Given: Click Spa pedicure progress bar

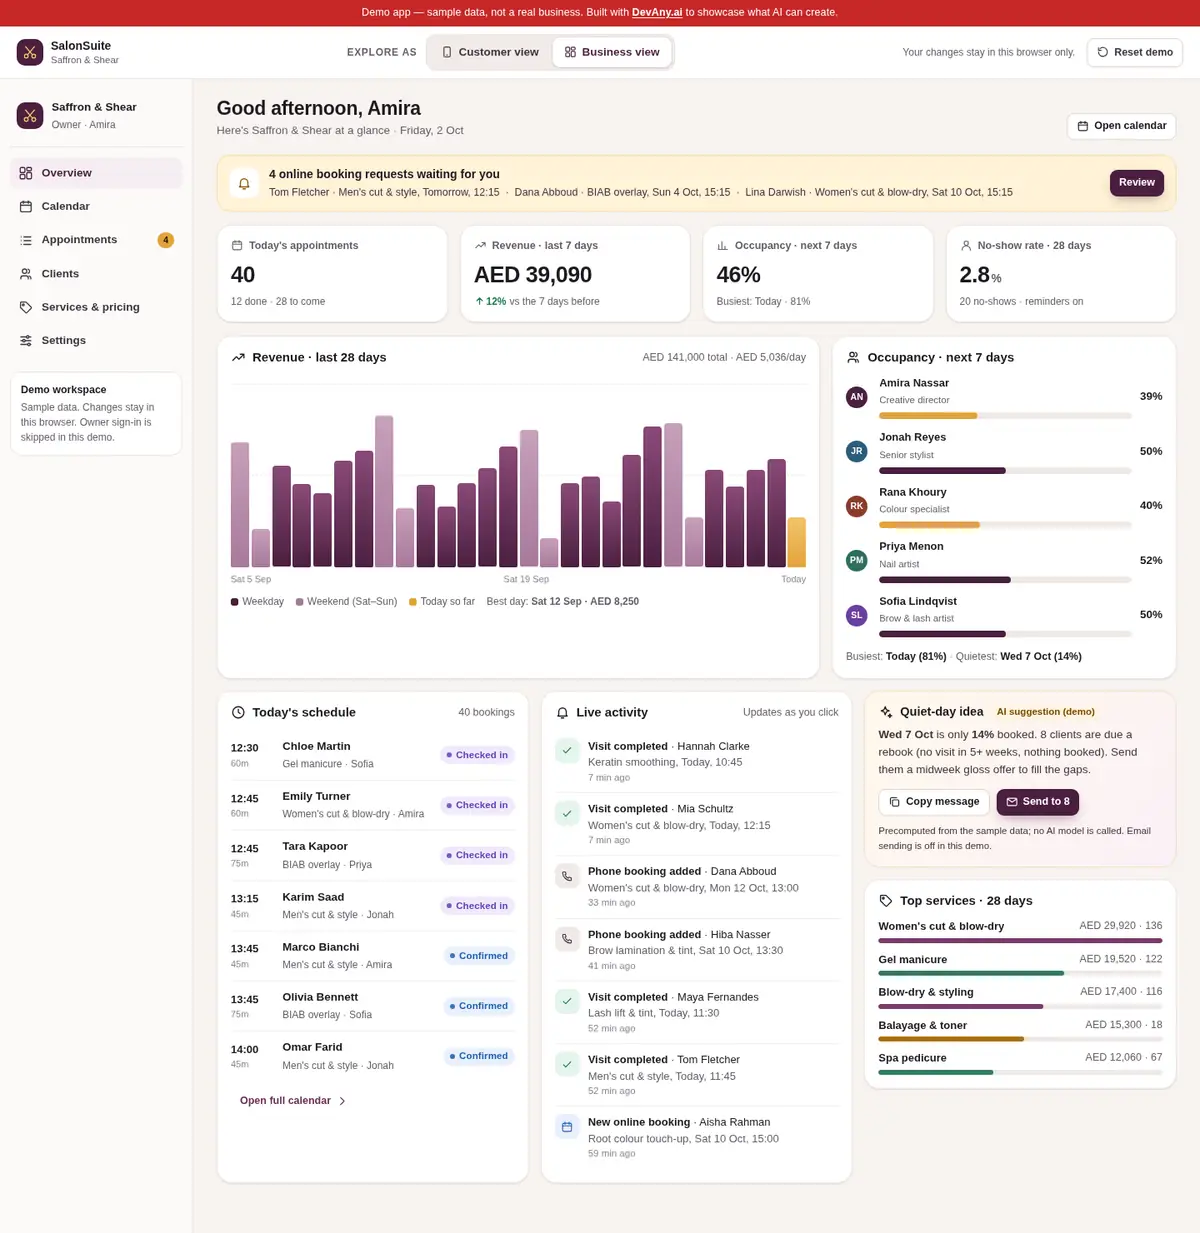Looking at the screenshot, I should pyautogui.click(x=1020, y=1072).
